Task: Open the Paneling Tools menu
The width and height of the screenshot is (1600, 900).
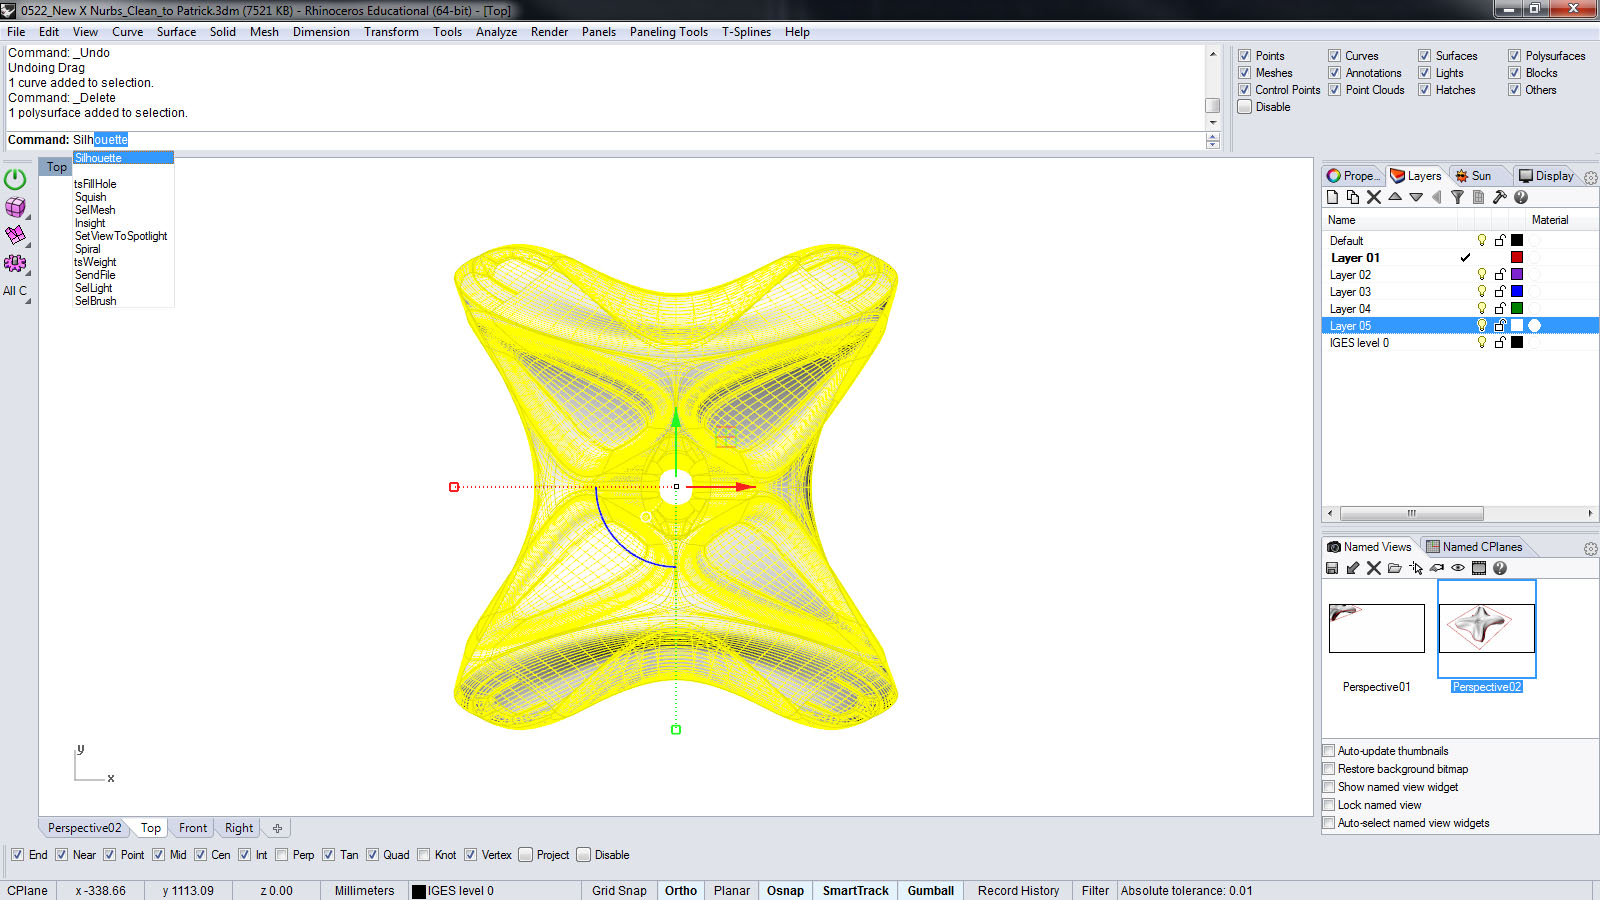Action: coord(669,32)
